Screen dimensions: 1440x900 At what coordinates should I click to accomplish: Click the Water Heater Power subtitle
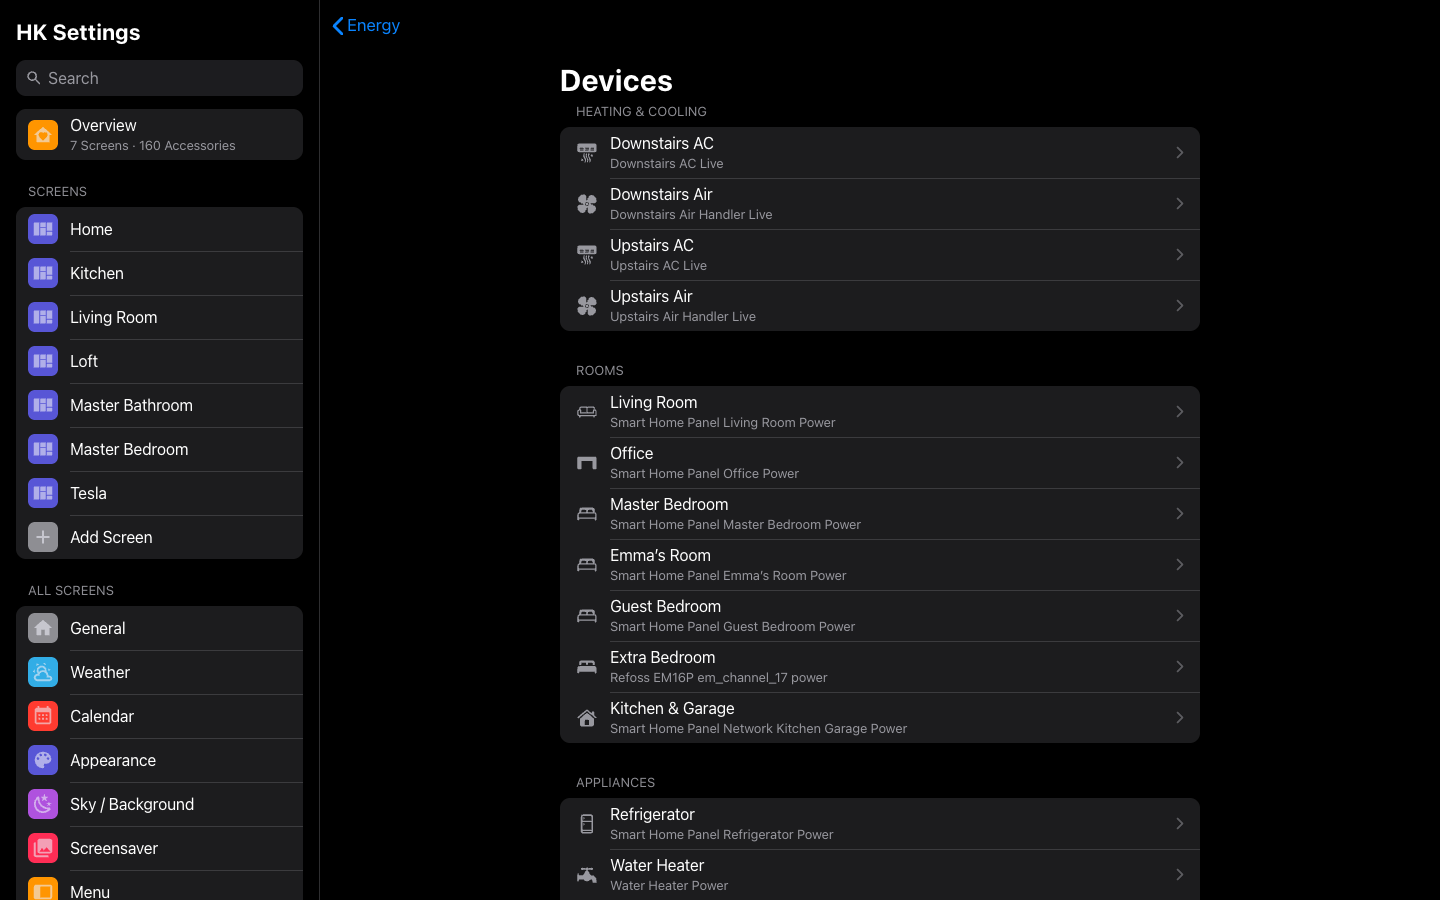(669, 886)
